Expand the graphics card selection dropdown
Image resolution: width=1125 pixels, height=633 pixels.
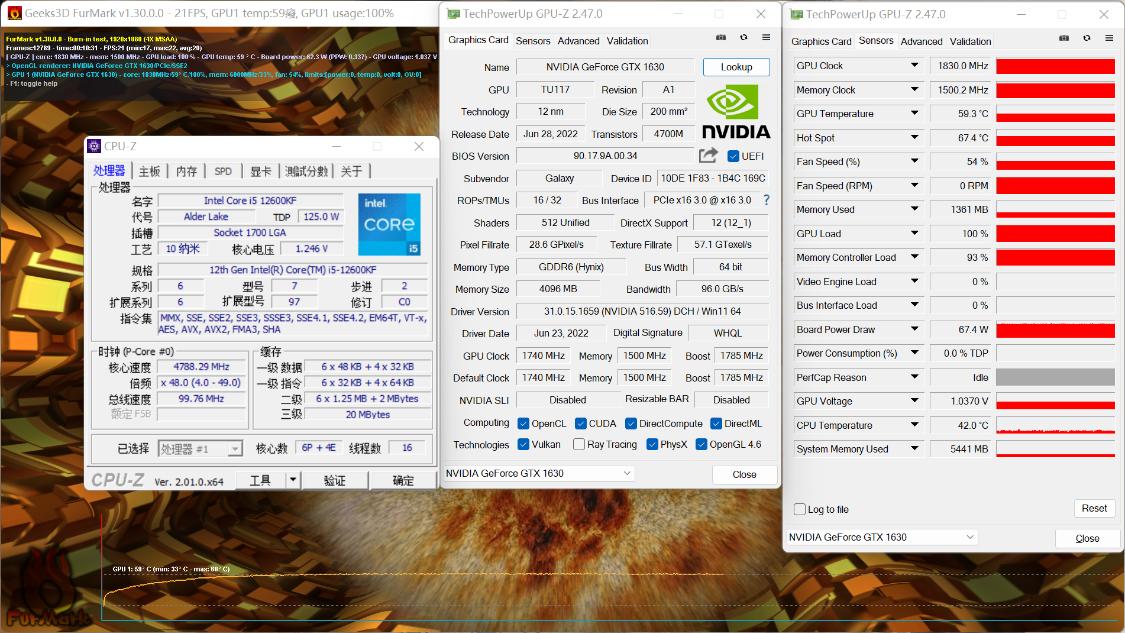(628, 472)
